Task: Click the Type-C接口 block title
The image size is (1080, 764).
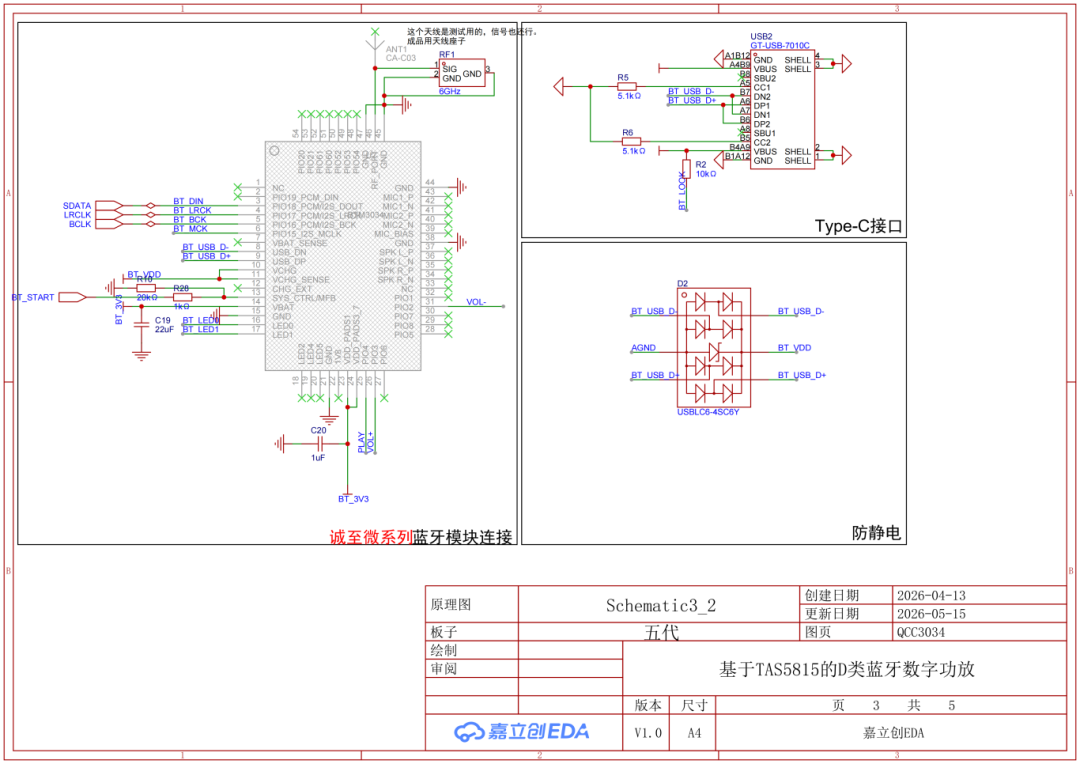Action: pyautogui.click(x=858, y=226)
